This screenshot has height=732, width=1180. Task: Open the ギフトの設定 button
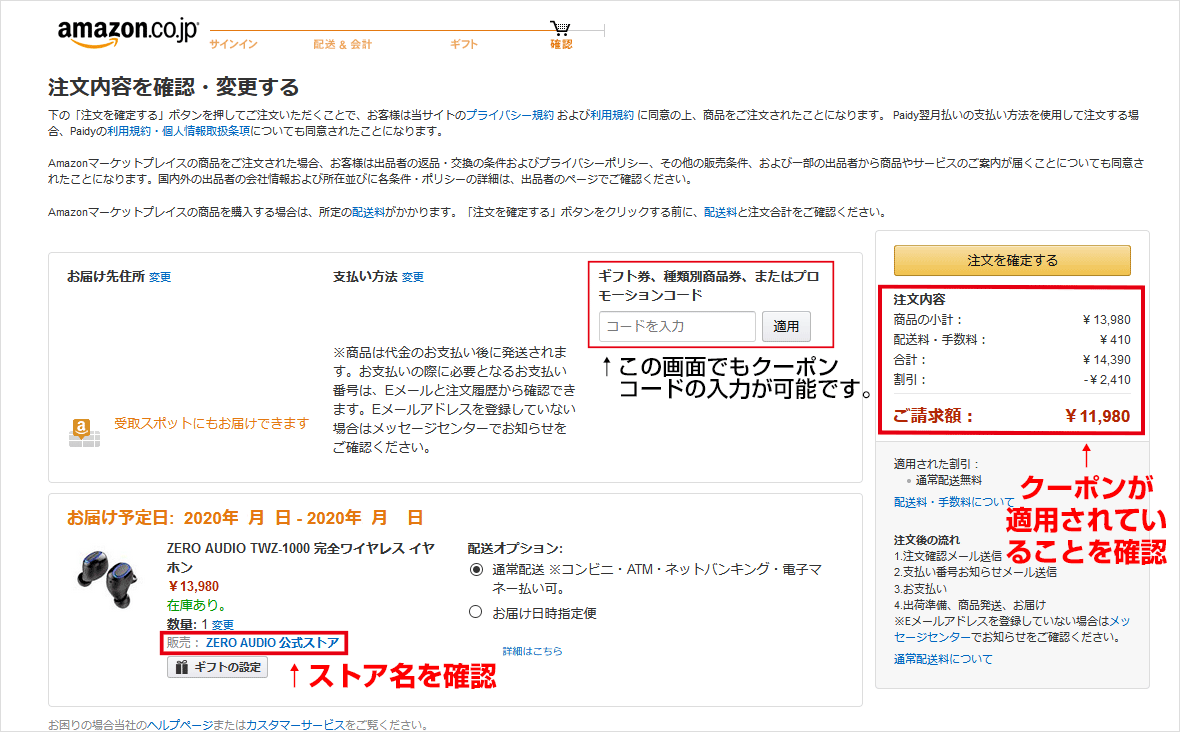(217, 667)
